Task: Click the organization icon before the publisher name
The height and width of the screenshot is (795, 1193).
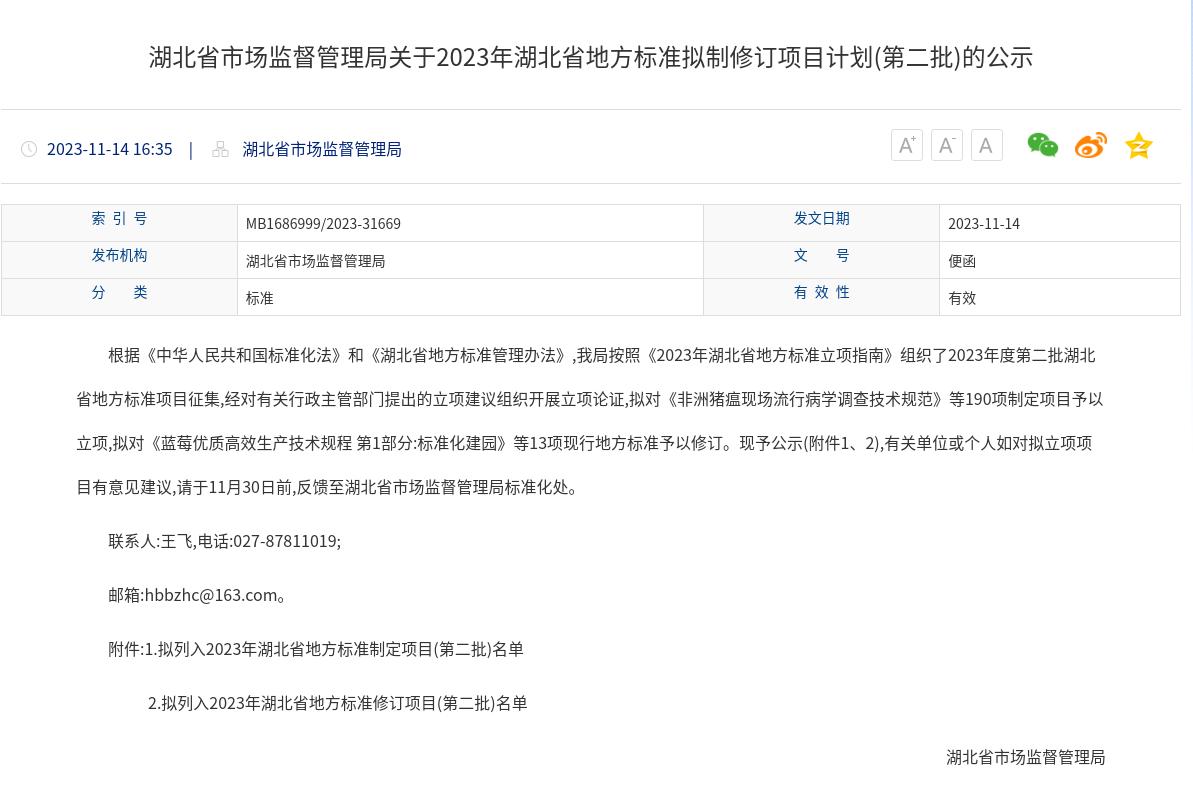Action: click(220, 149)
